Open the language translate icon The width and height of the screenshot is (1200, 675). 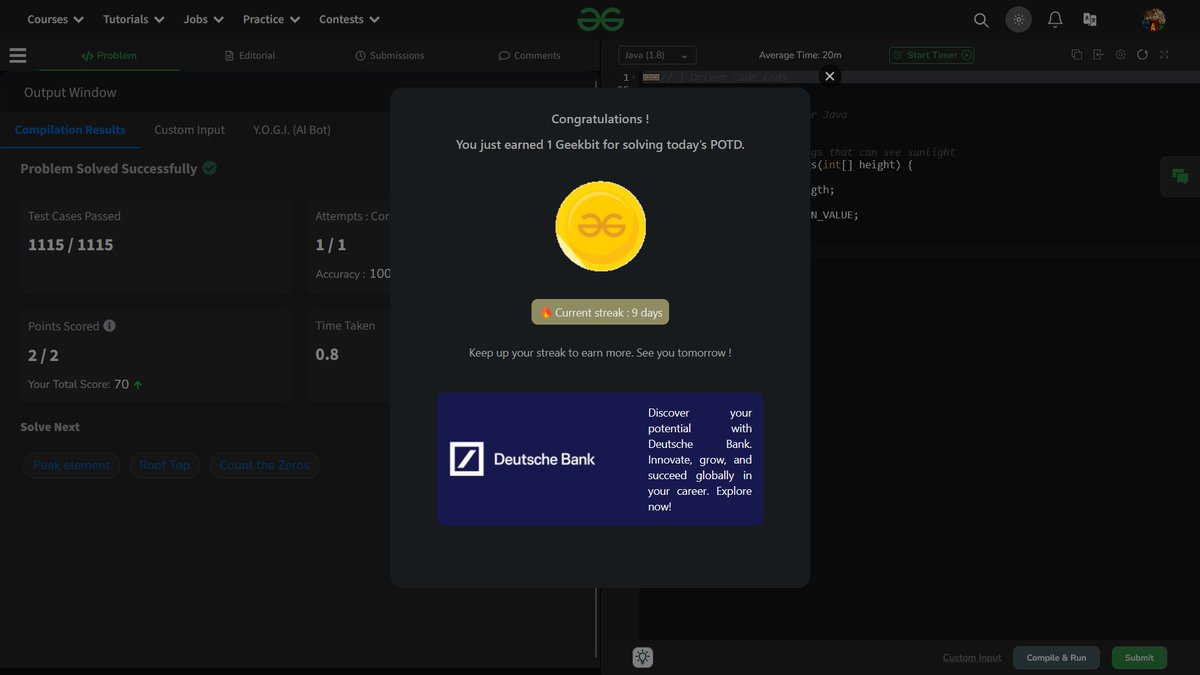point(1090,20)
